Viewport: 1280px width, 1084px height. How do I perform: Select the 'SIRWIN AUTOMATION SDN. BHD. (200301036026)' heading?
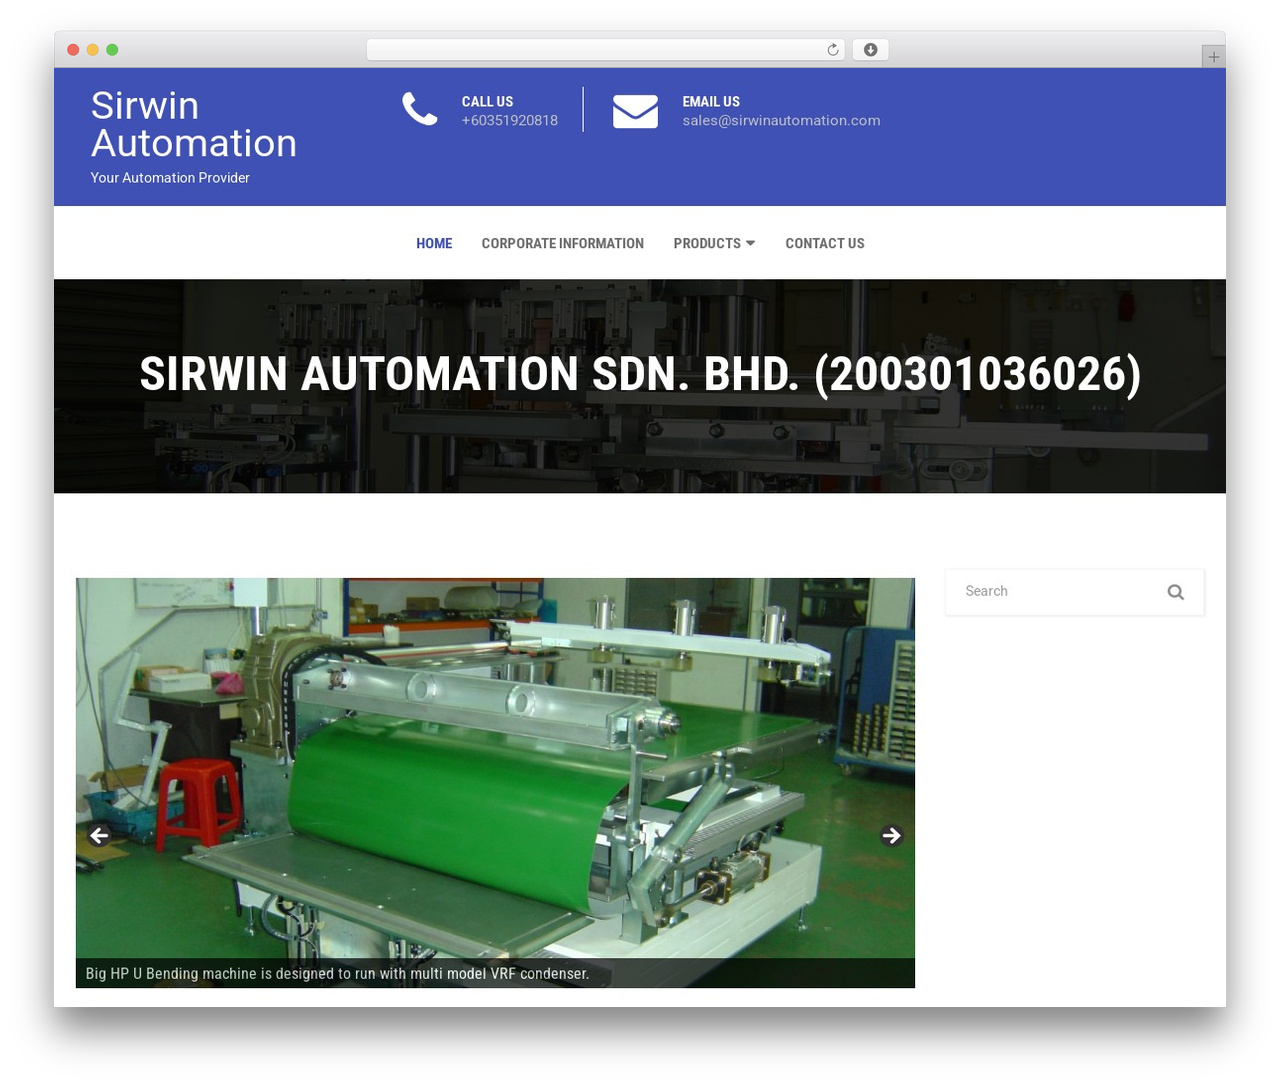(640, 374)
